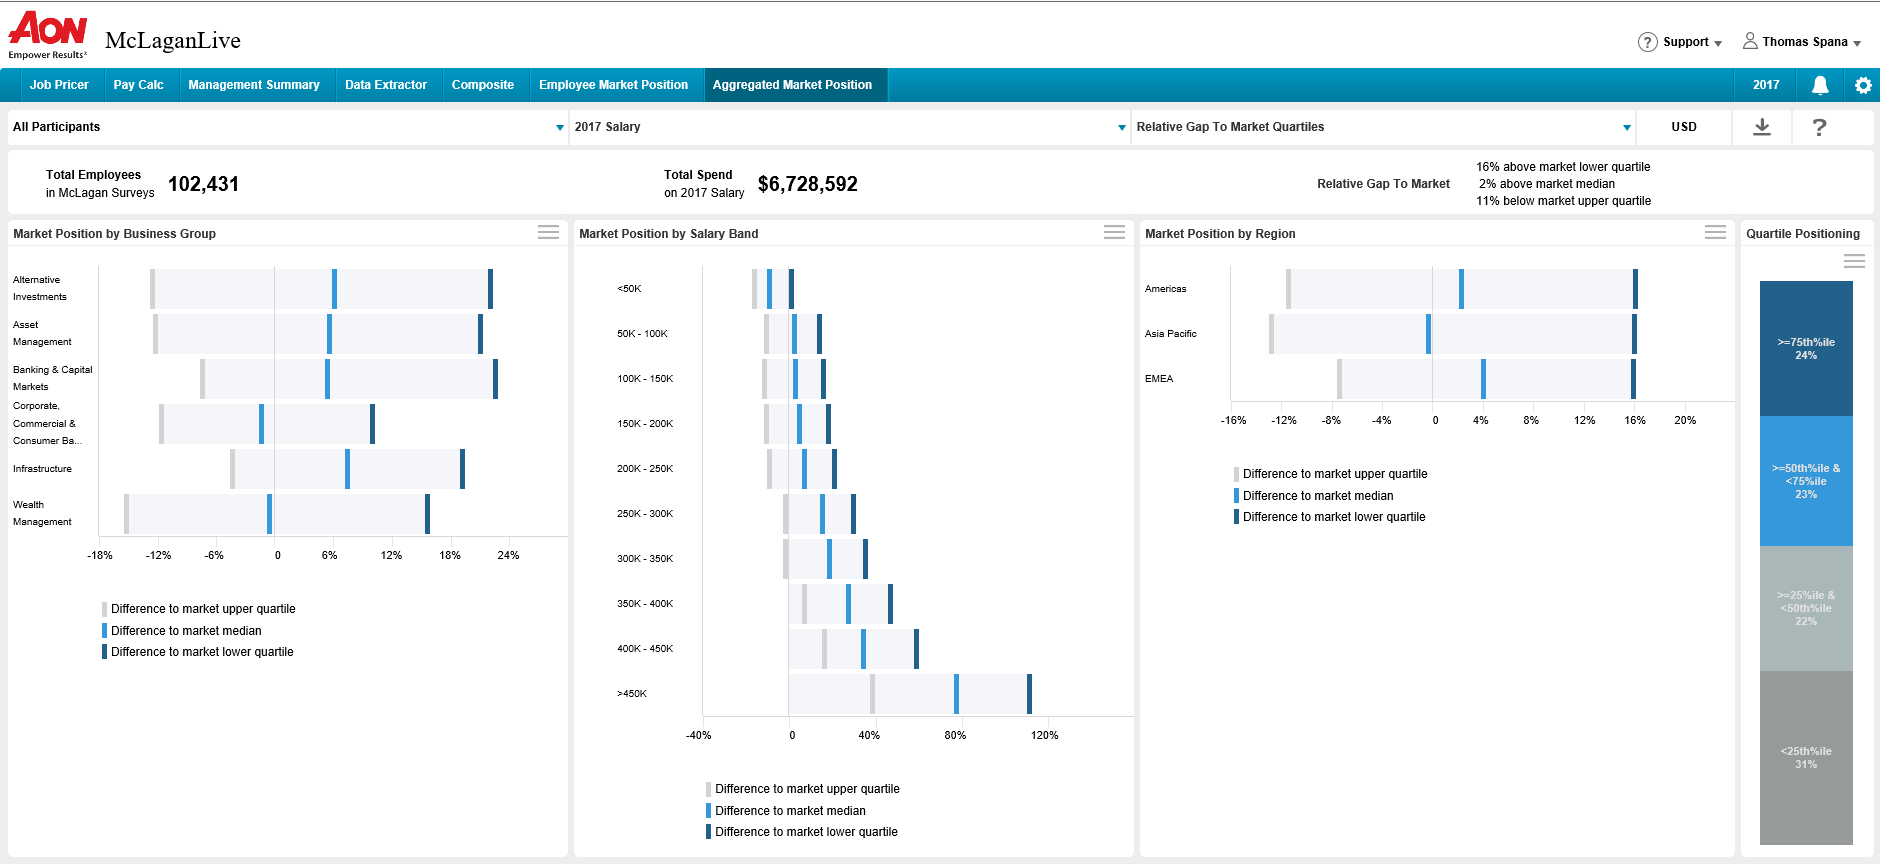Open the 2017 year selector
This screenshot has width=1880, height=864.
pos(1766,85)
